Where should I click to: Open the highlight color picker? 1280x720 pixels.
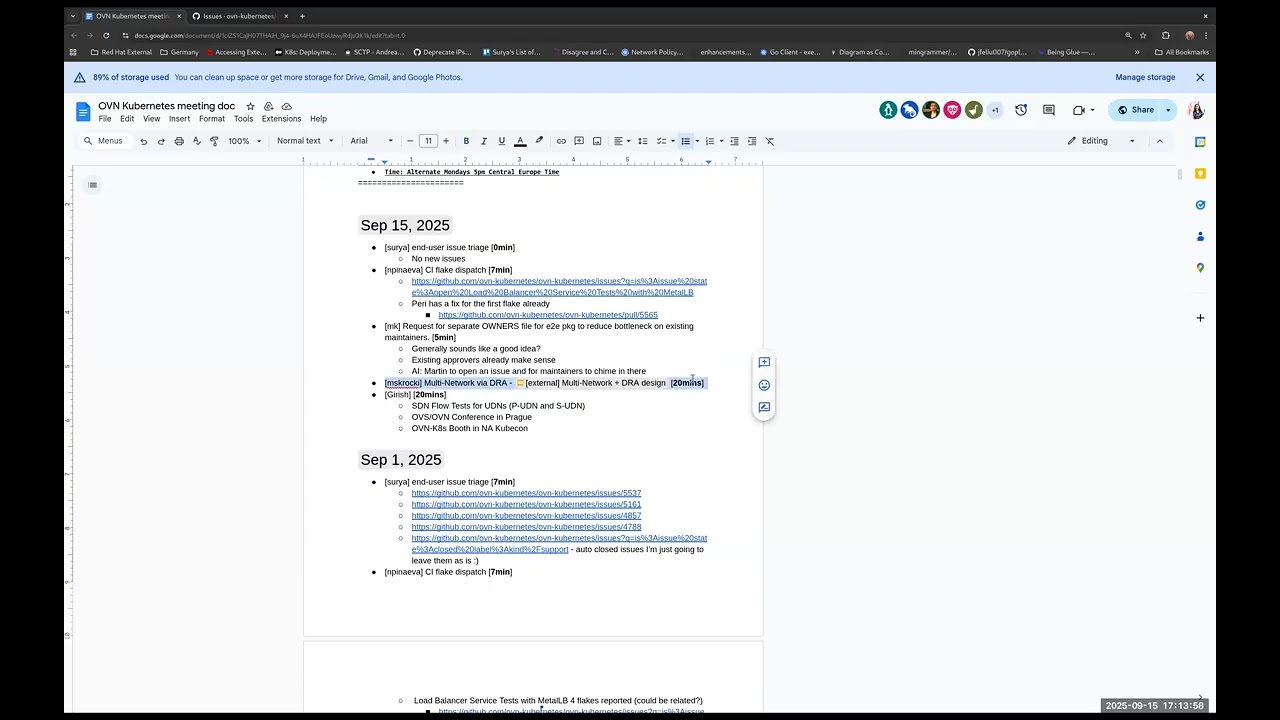coord(539,141)
